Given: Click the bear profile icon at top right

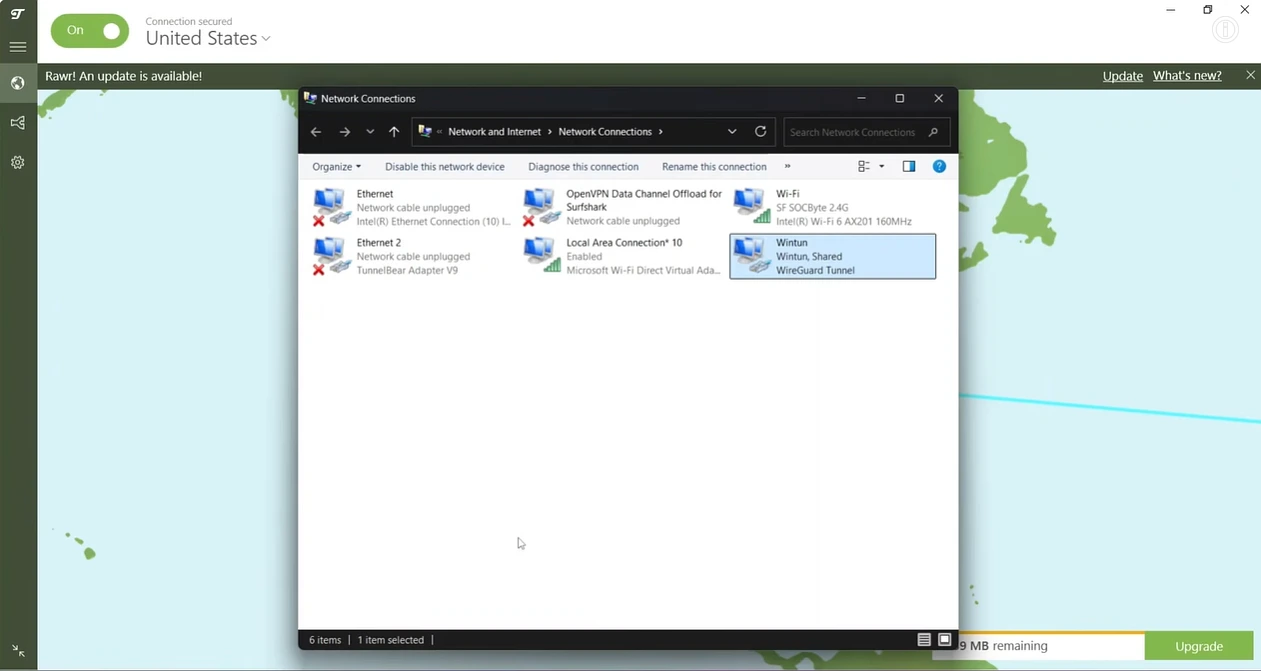Looking at the screenshot, I should coord(1225,31).
